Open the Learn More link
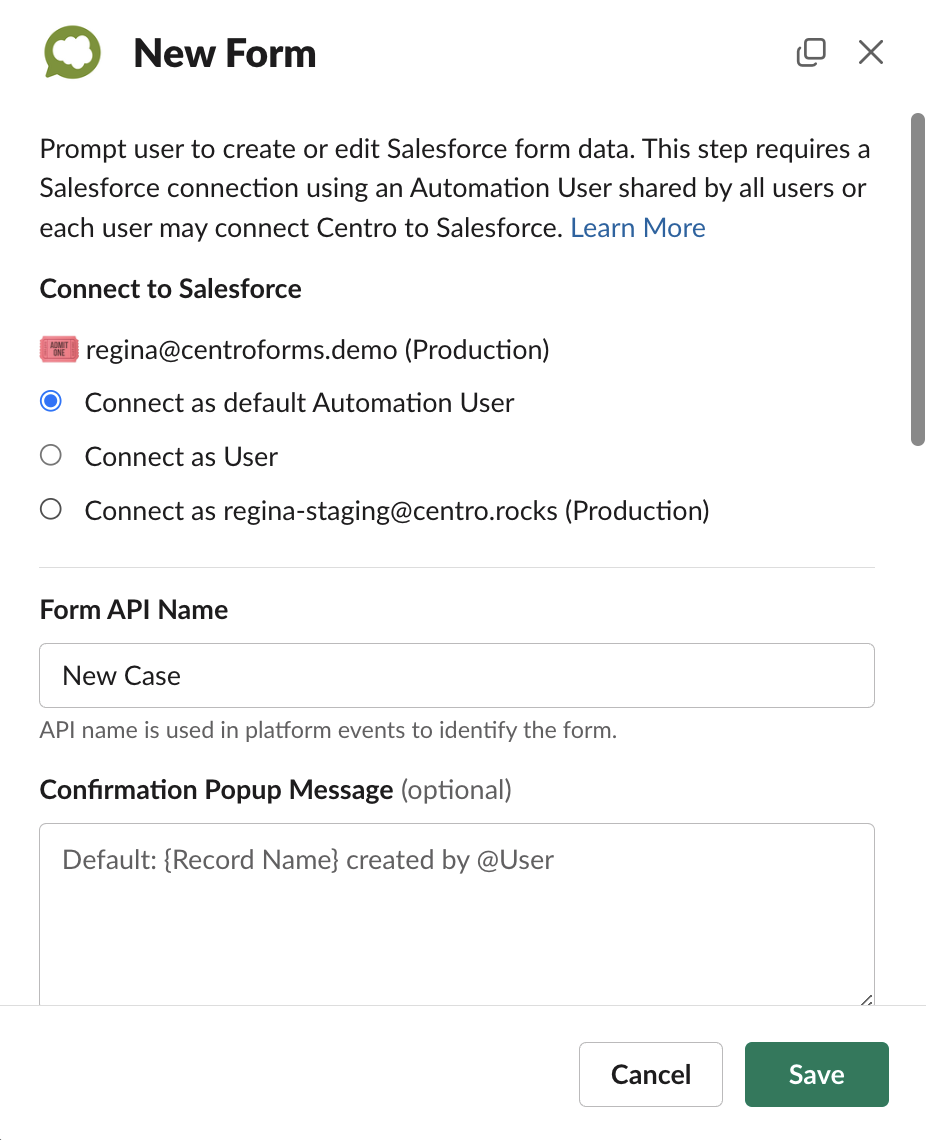Screen dimensions: 926x1140 [637, 228]
